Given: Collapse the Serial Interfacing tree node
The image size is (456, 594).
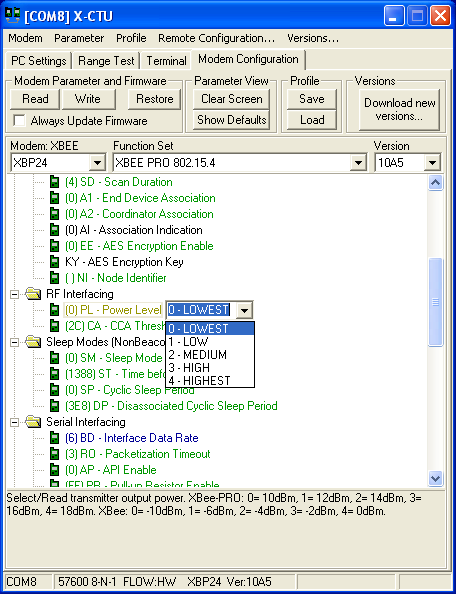Looking at the screenshot, I should coord(14,422).
